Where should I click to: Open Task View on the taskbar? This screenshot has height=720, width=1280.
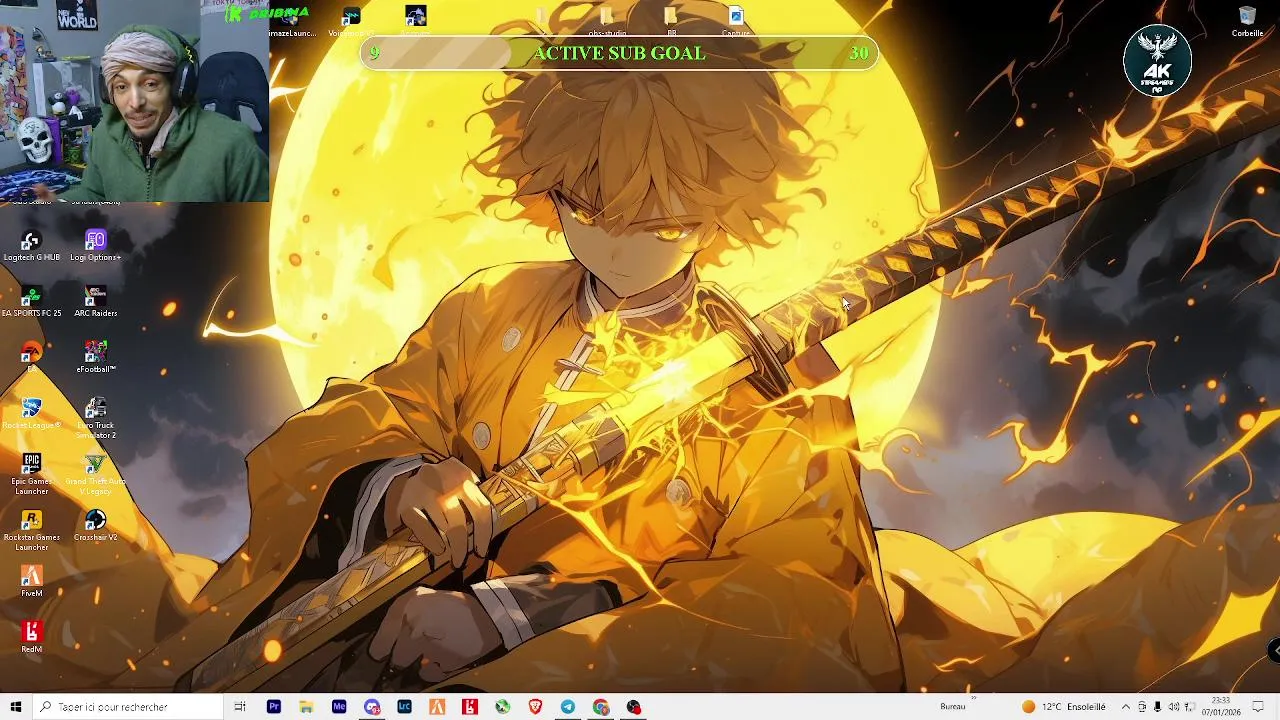(240, 707)
